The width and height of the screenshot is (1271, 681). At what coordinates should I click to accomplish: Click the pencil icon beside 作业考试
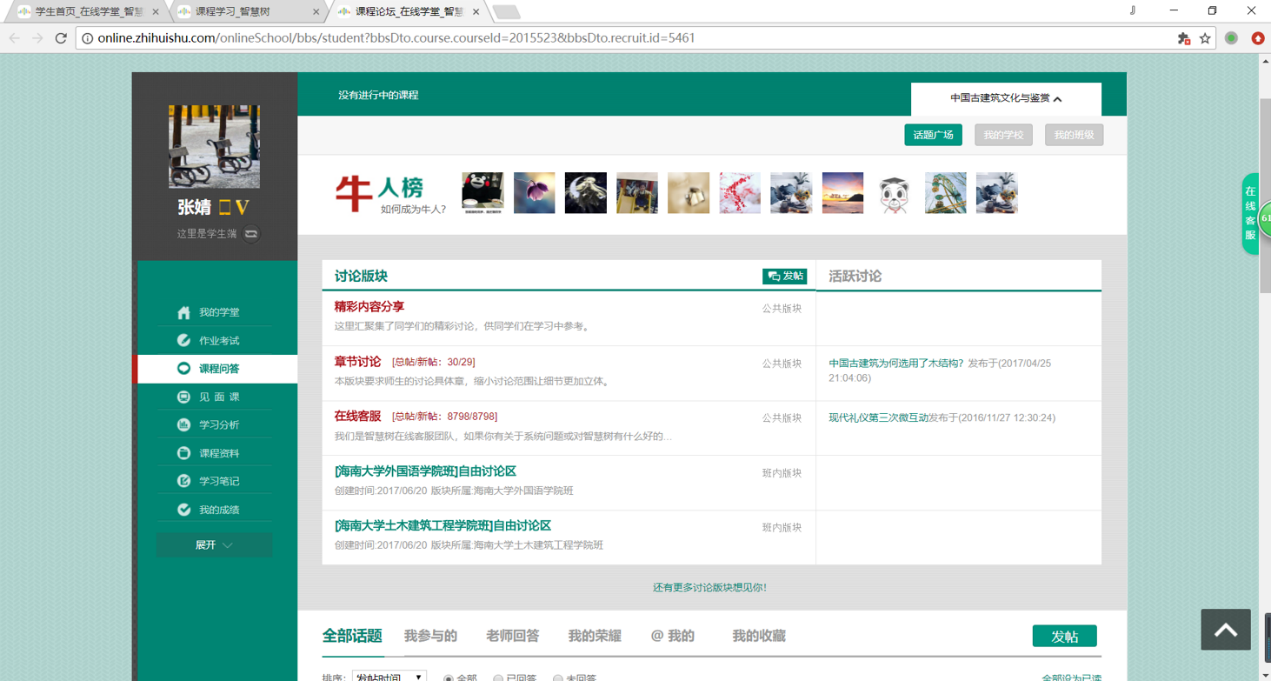pyautogui.click(x=184, y=340)
